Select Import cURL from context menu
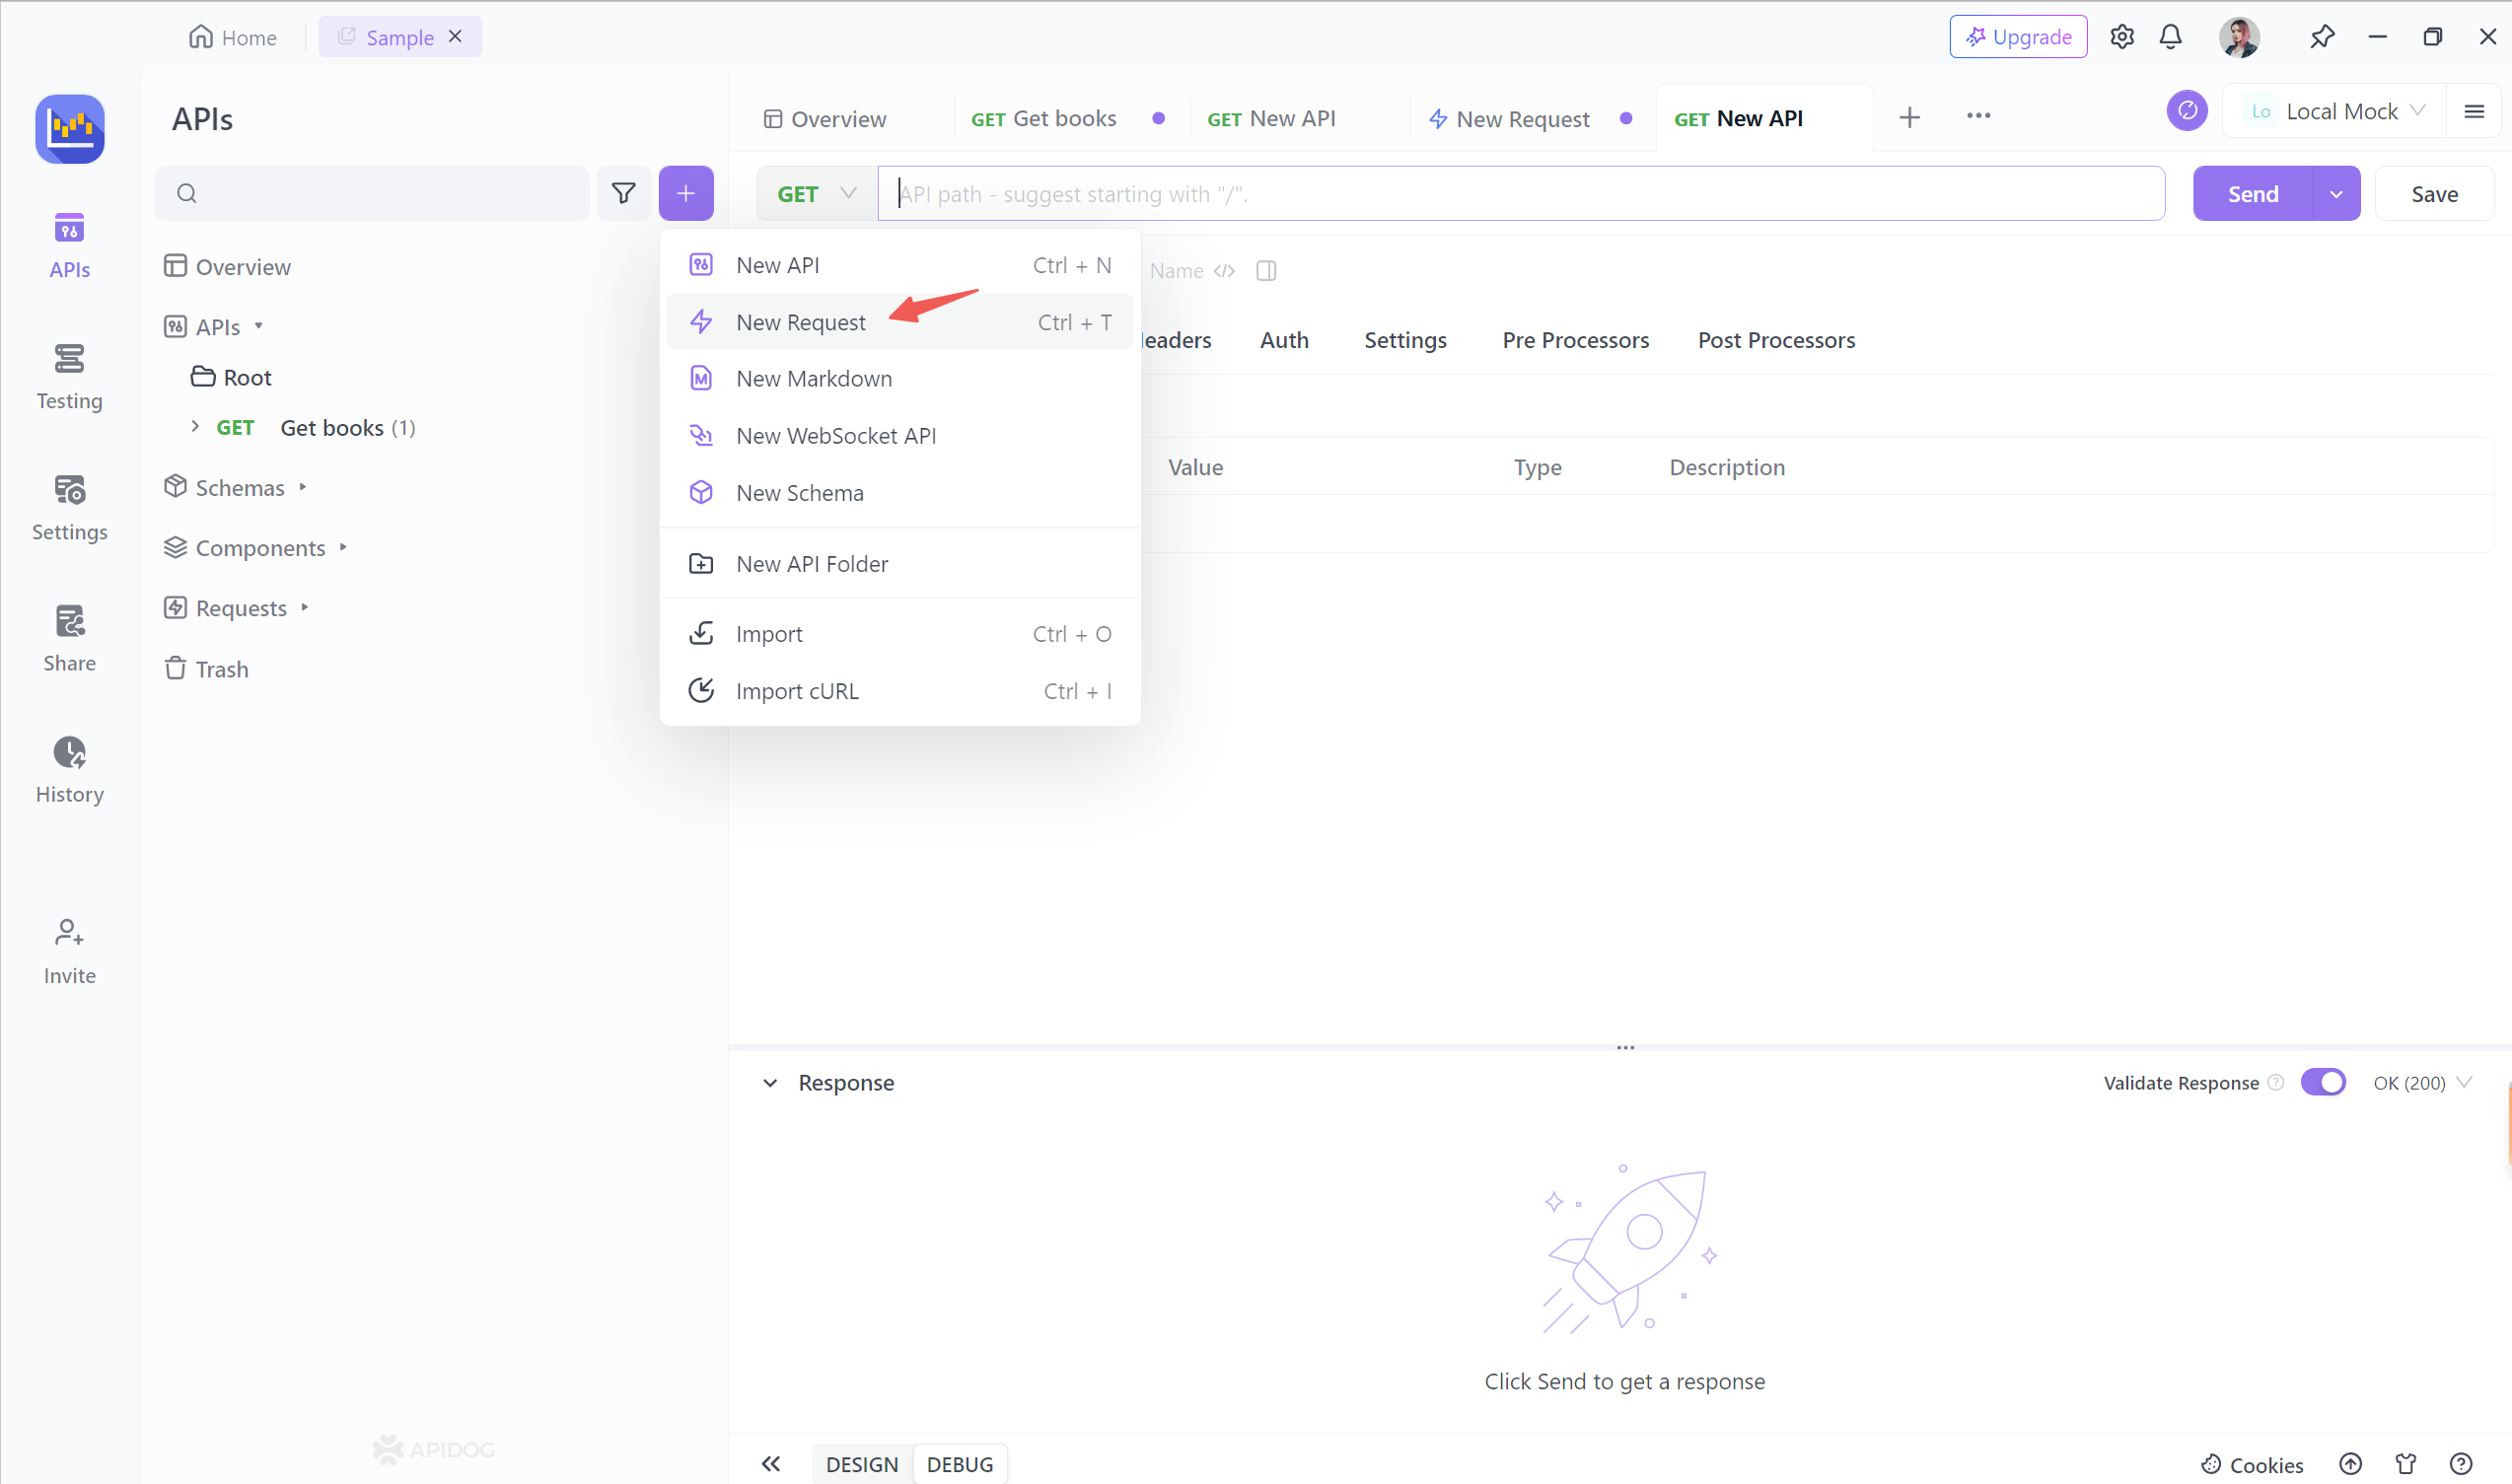Image resolution: width=2512 pixels, height=1484 pixels. 797,691
